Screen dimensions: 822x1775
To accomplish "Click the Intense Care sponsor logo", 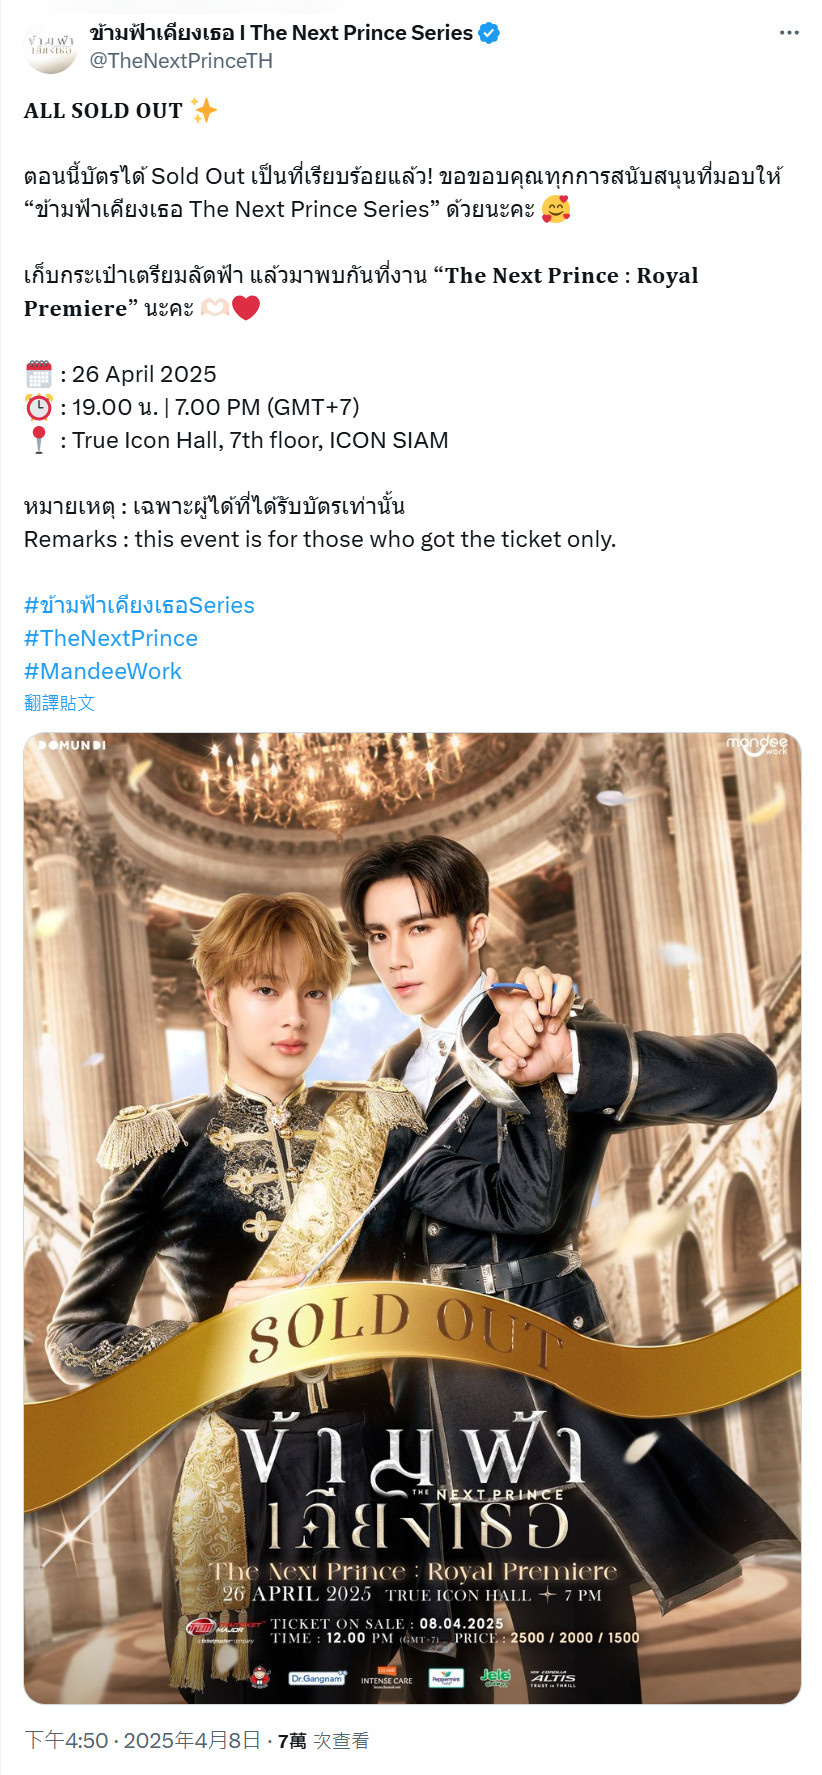I will point(387,1677).
